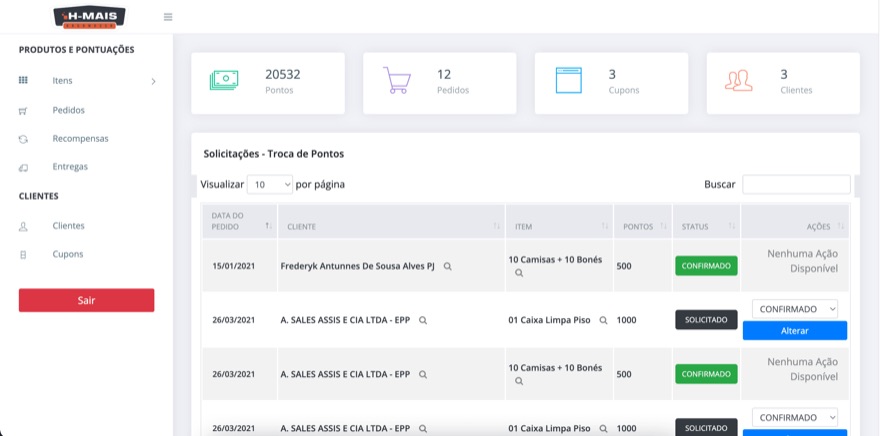Open the Visualizar rows-per-page dropdown
This screenshot has height=436, width=880.
[x=270, y=184]
